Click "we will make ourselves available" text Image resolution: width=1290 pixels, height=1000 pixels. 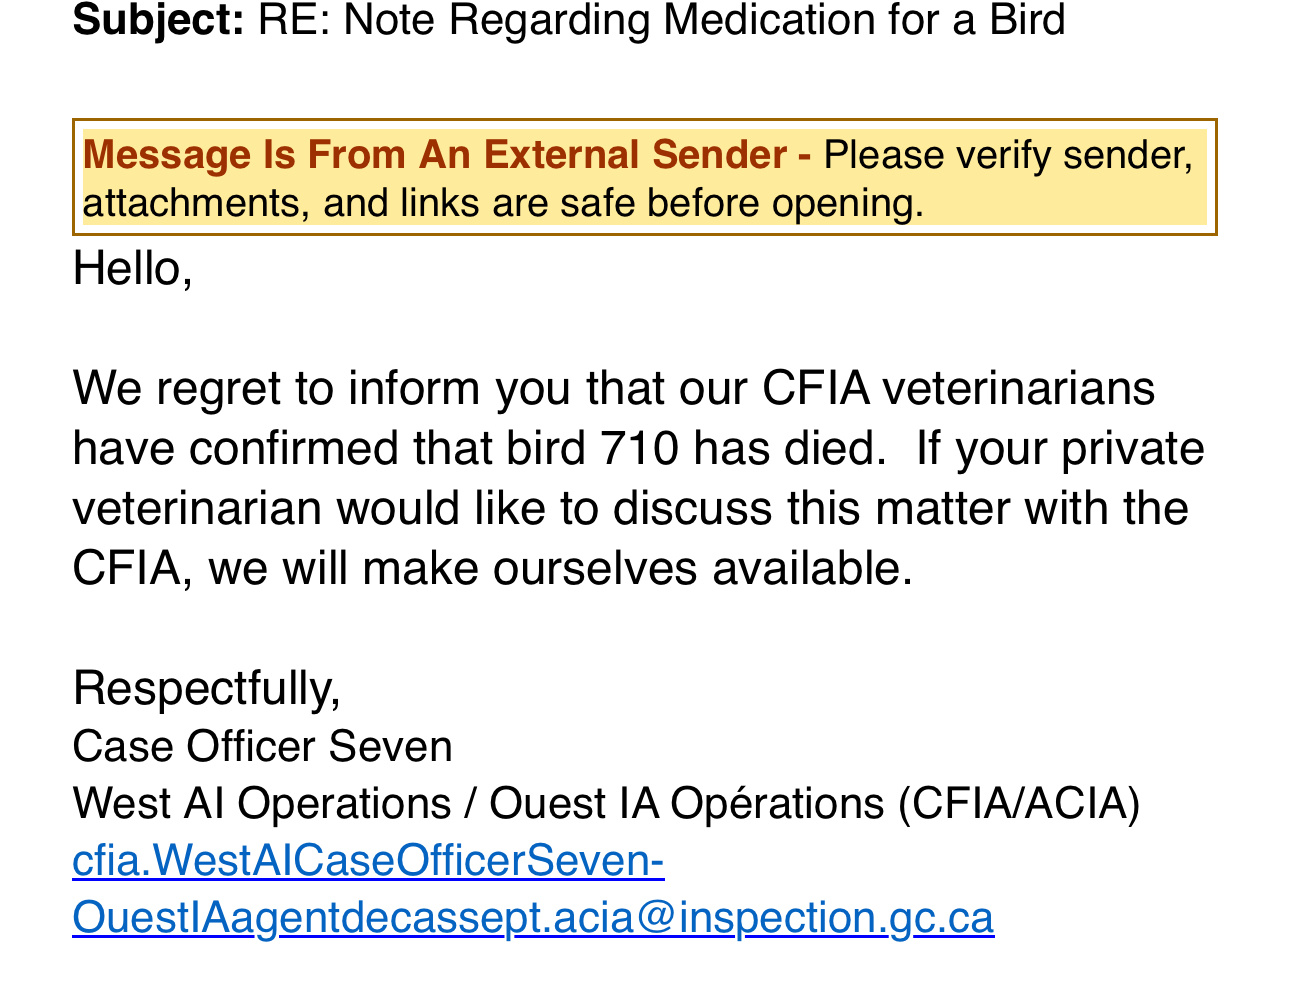tap(560, 568)
